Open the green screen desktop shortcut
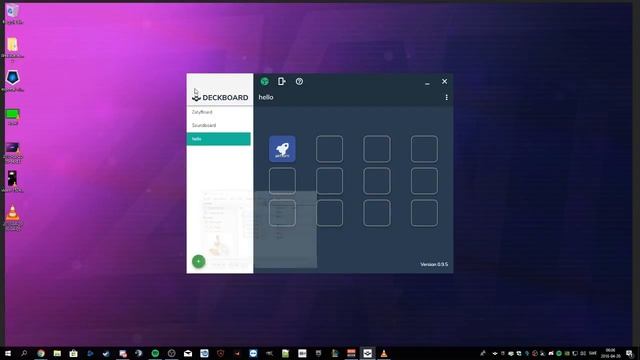The width and height of the screenshot is (640, 360). 12,116
